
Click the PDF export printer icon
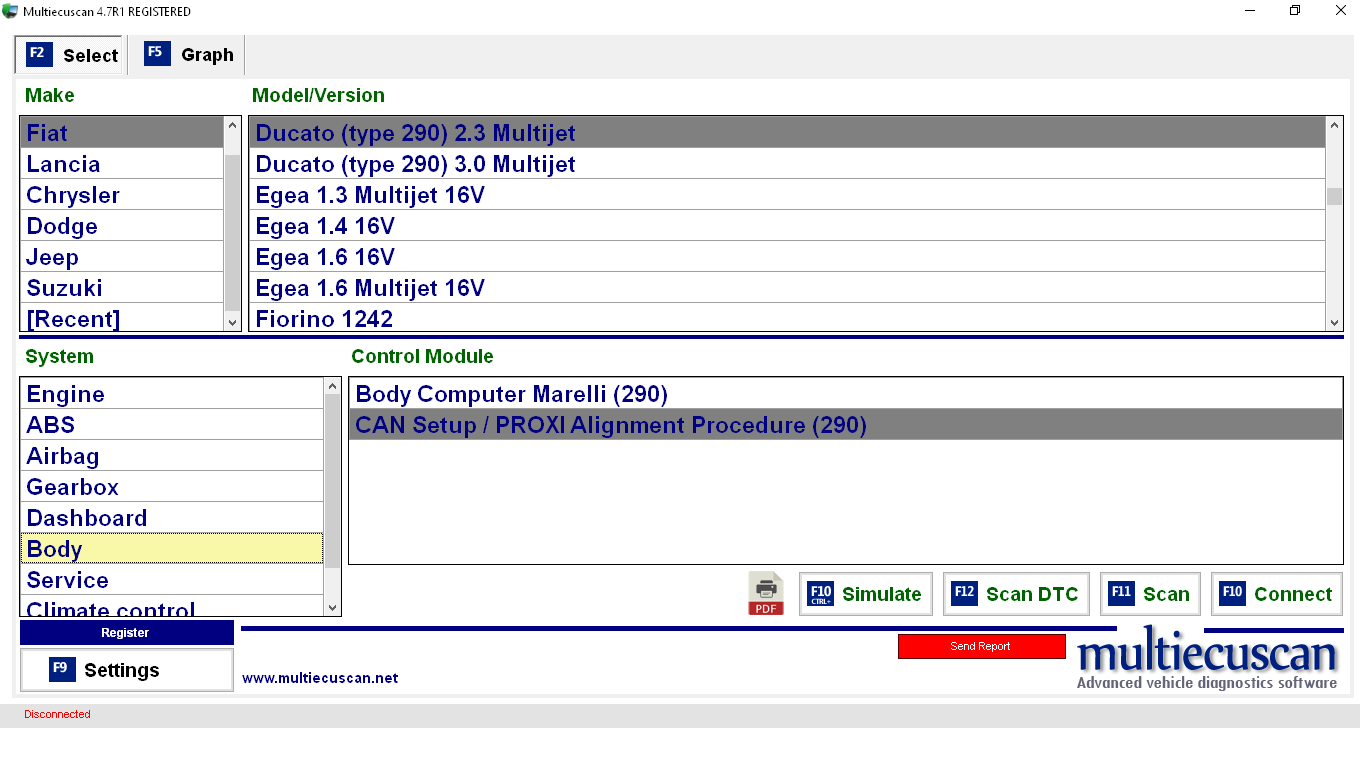[766, 594]
